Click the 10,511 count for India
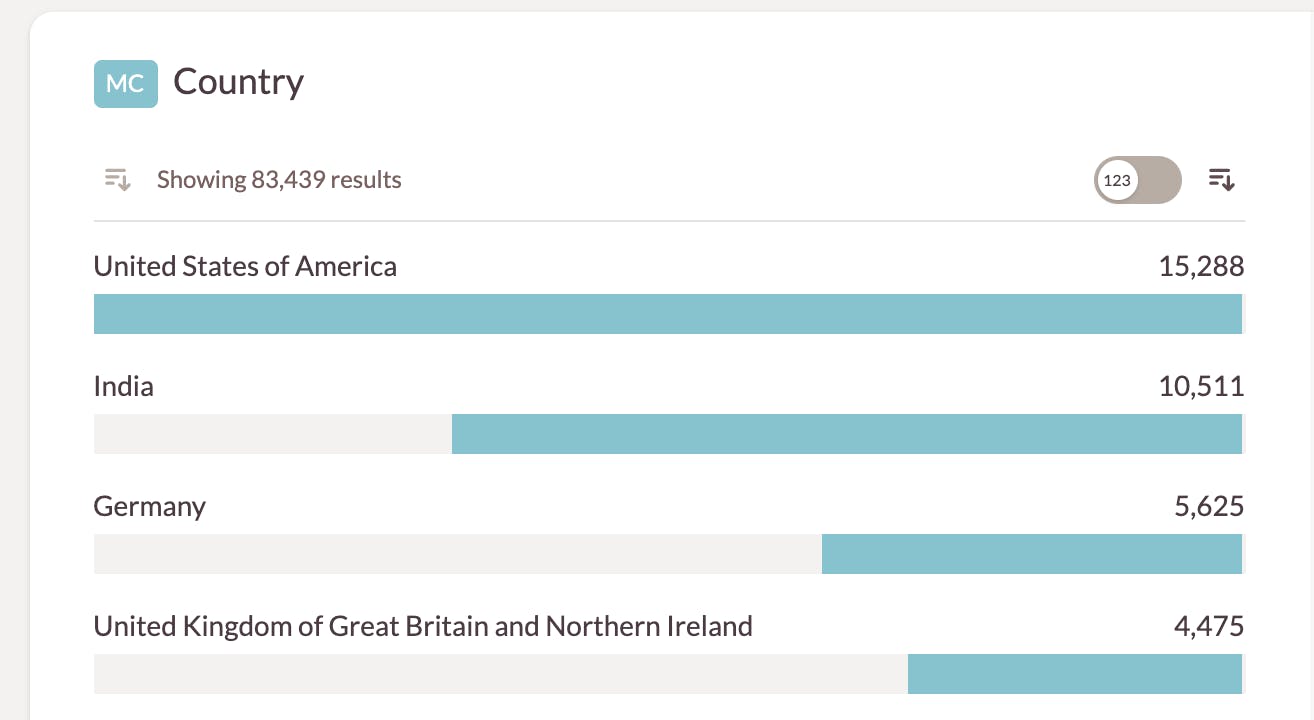1314x720 pixels. (x=1201, y=386)
